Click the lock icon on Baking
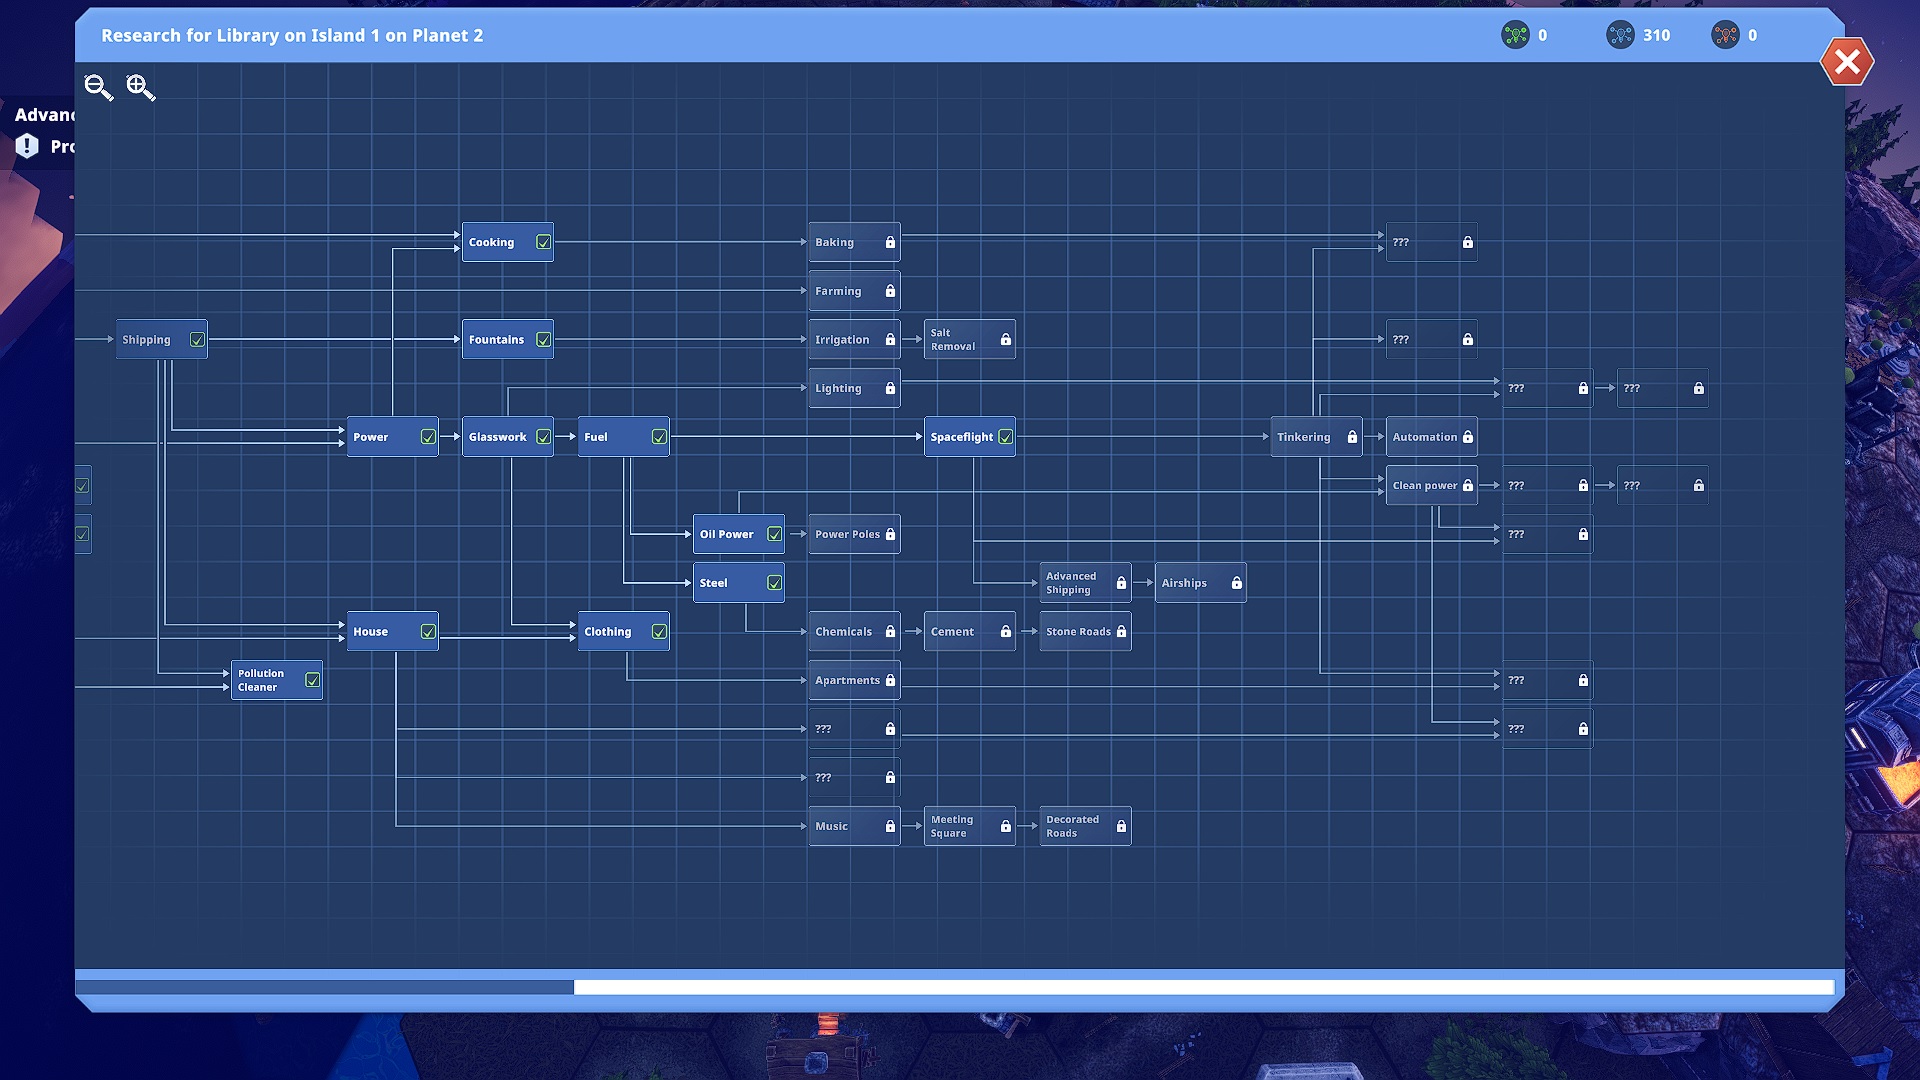 click(890, 242)
